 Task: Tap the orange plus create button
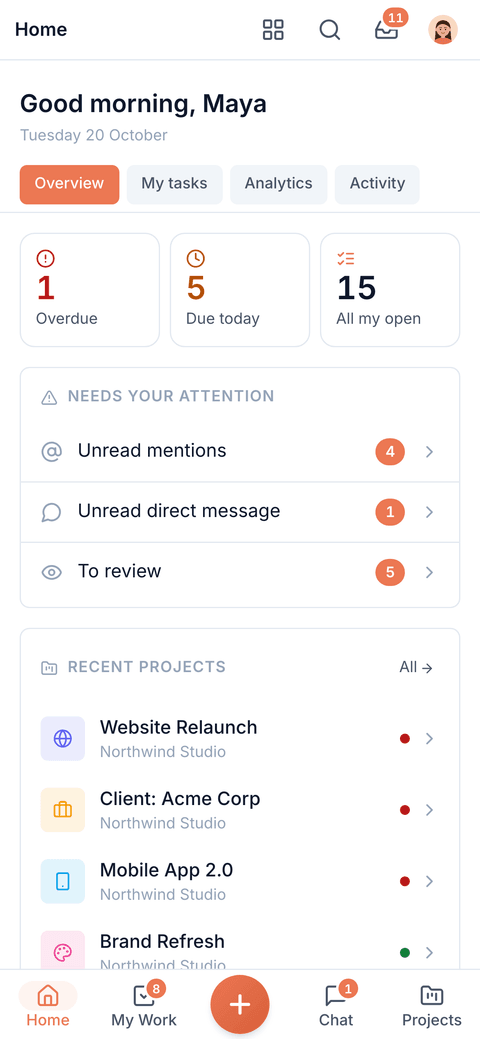tap(240, 1005)
